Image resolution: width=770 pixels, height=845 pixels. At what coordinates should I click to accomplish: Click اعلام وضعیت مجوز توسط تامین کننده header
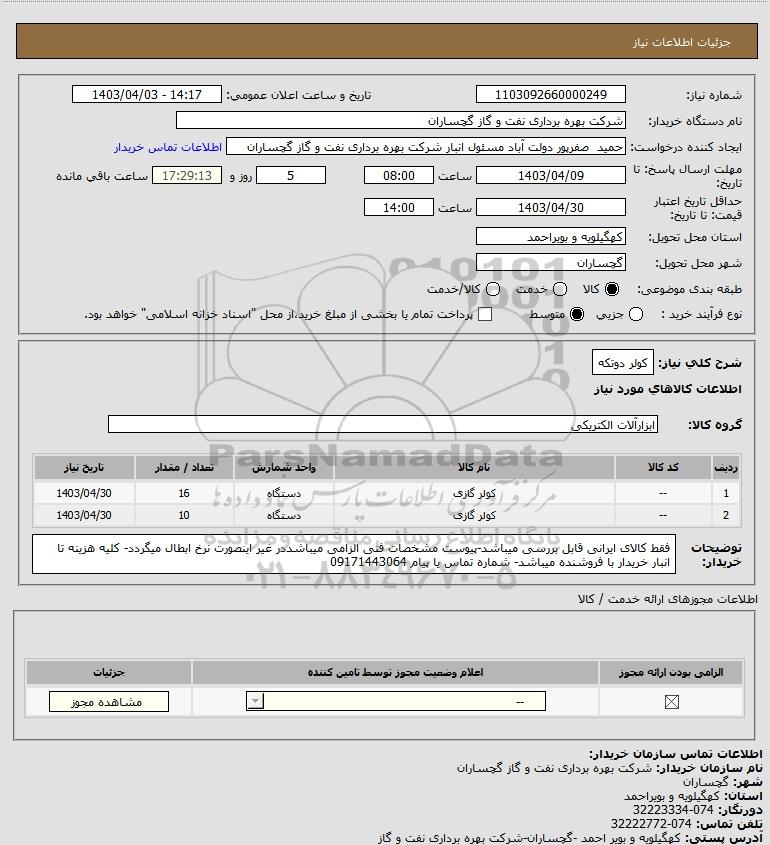coord(395,672)
